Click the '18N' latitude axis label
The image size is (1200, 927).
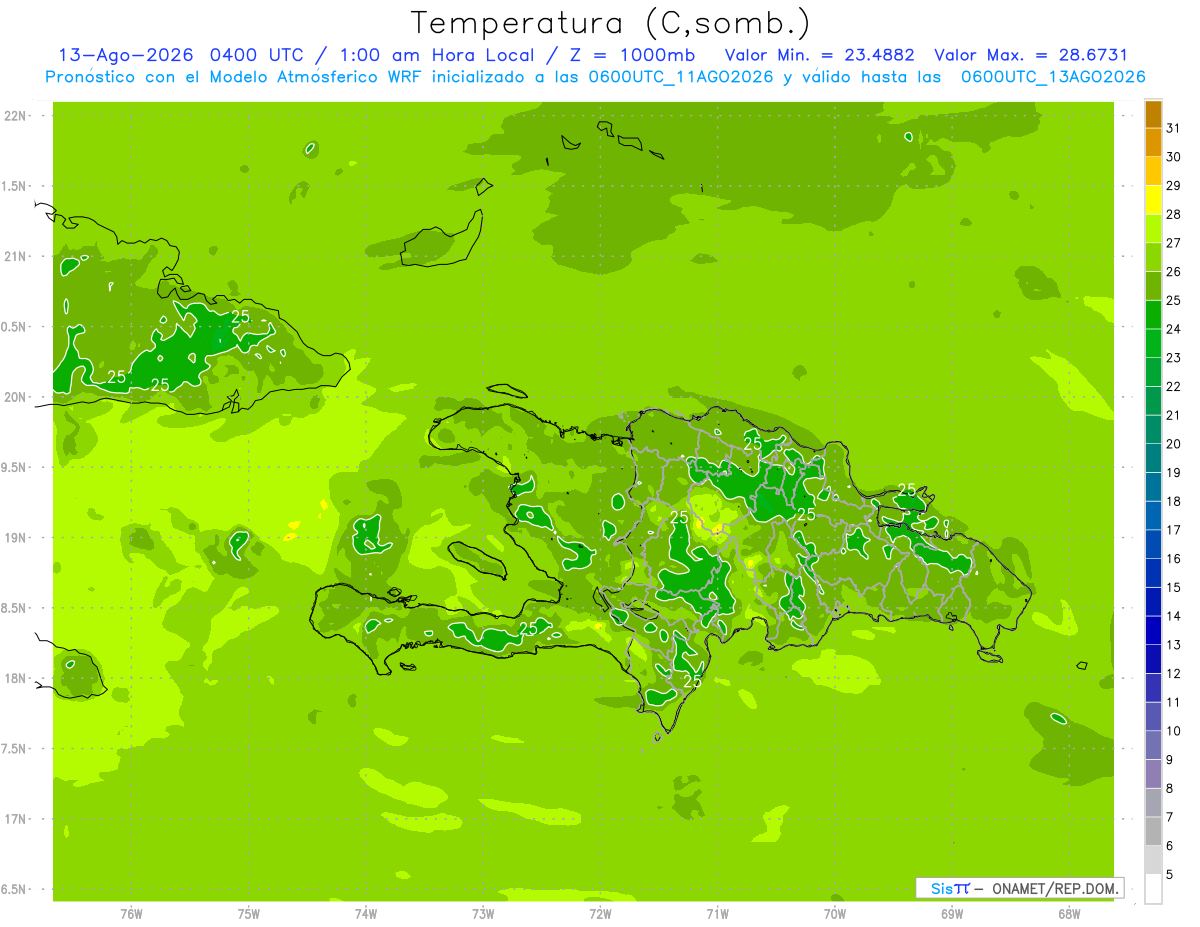pos(15,679)
